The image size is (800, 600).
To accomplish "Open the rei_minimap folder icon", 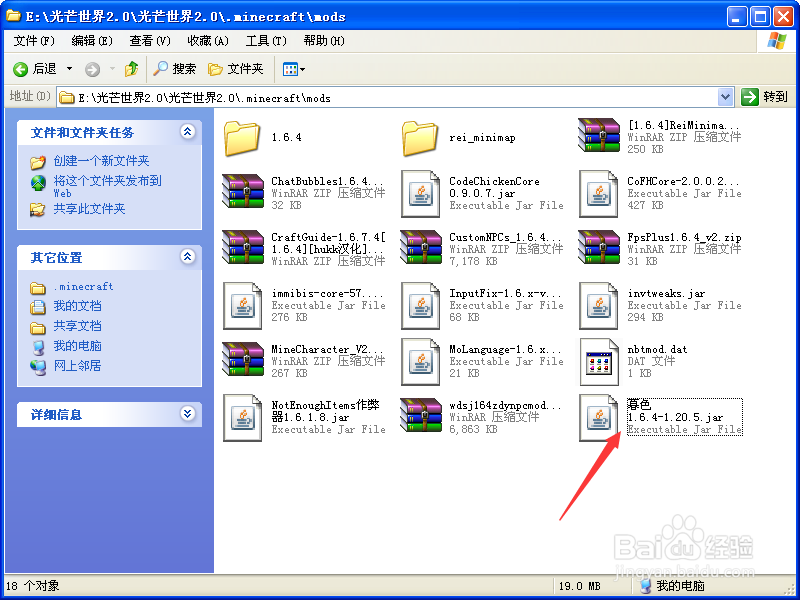I will tap(420, 138).
